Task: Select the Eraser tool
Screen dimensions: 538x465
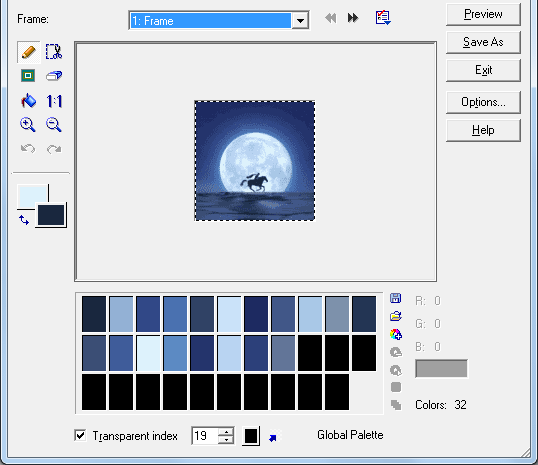Action: (x=54, y=75)
